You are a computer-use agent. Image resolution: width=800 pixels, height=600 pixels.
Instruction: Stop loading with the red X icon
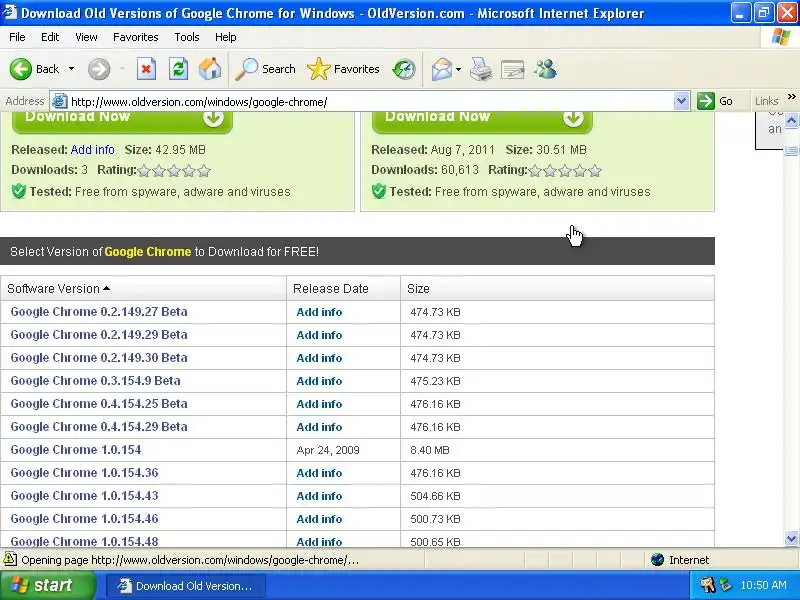[146, 69]
